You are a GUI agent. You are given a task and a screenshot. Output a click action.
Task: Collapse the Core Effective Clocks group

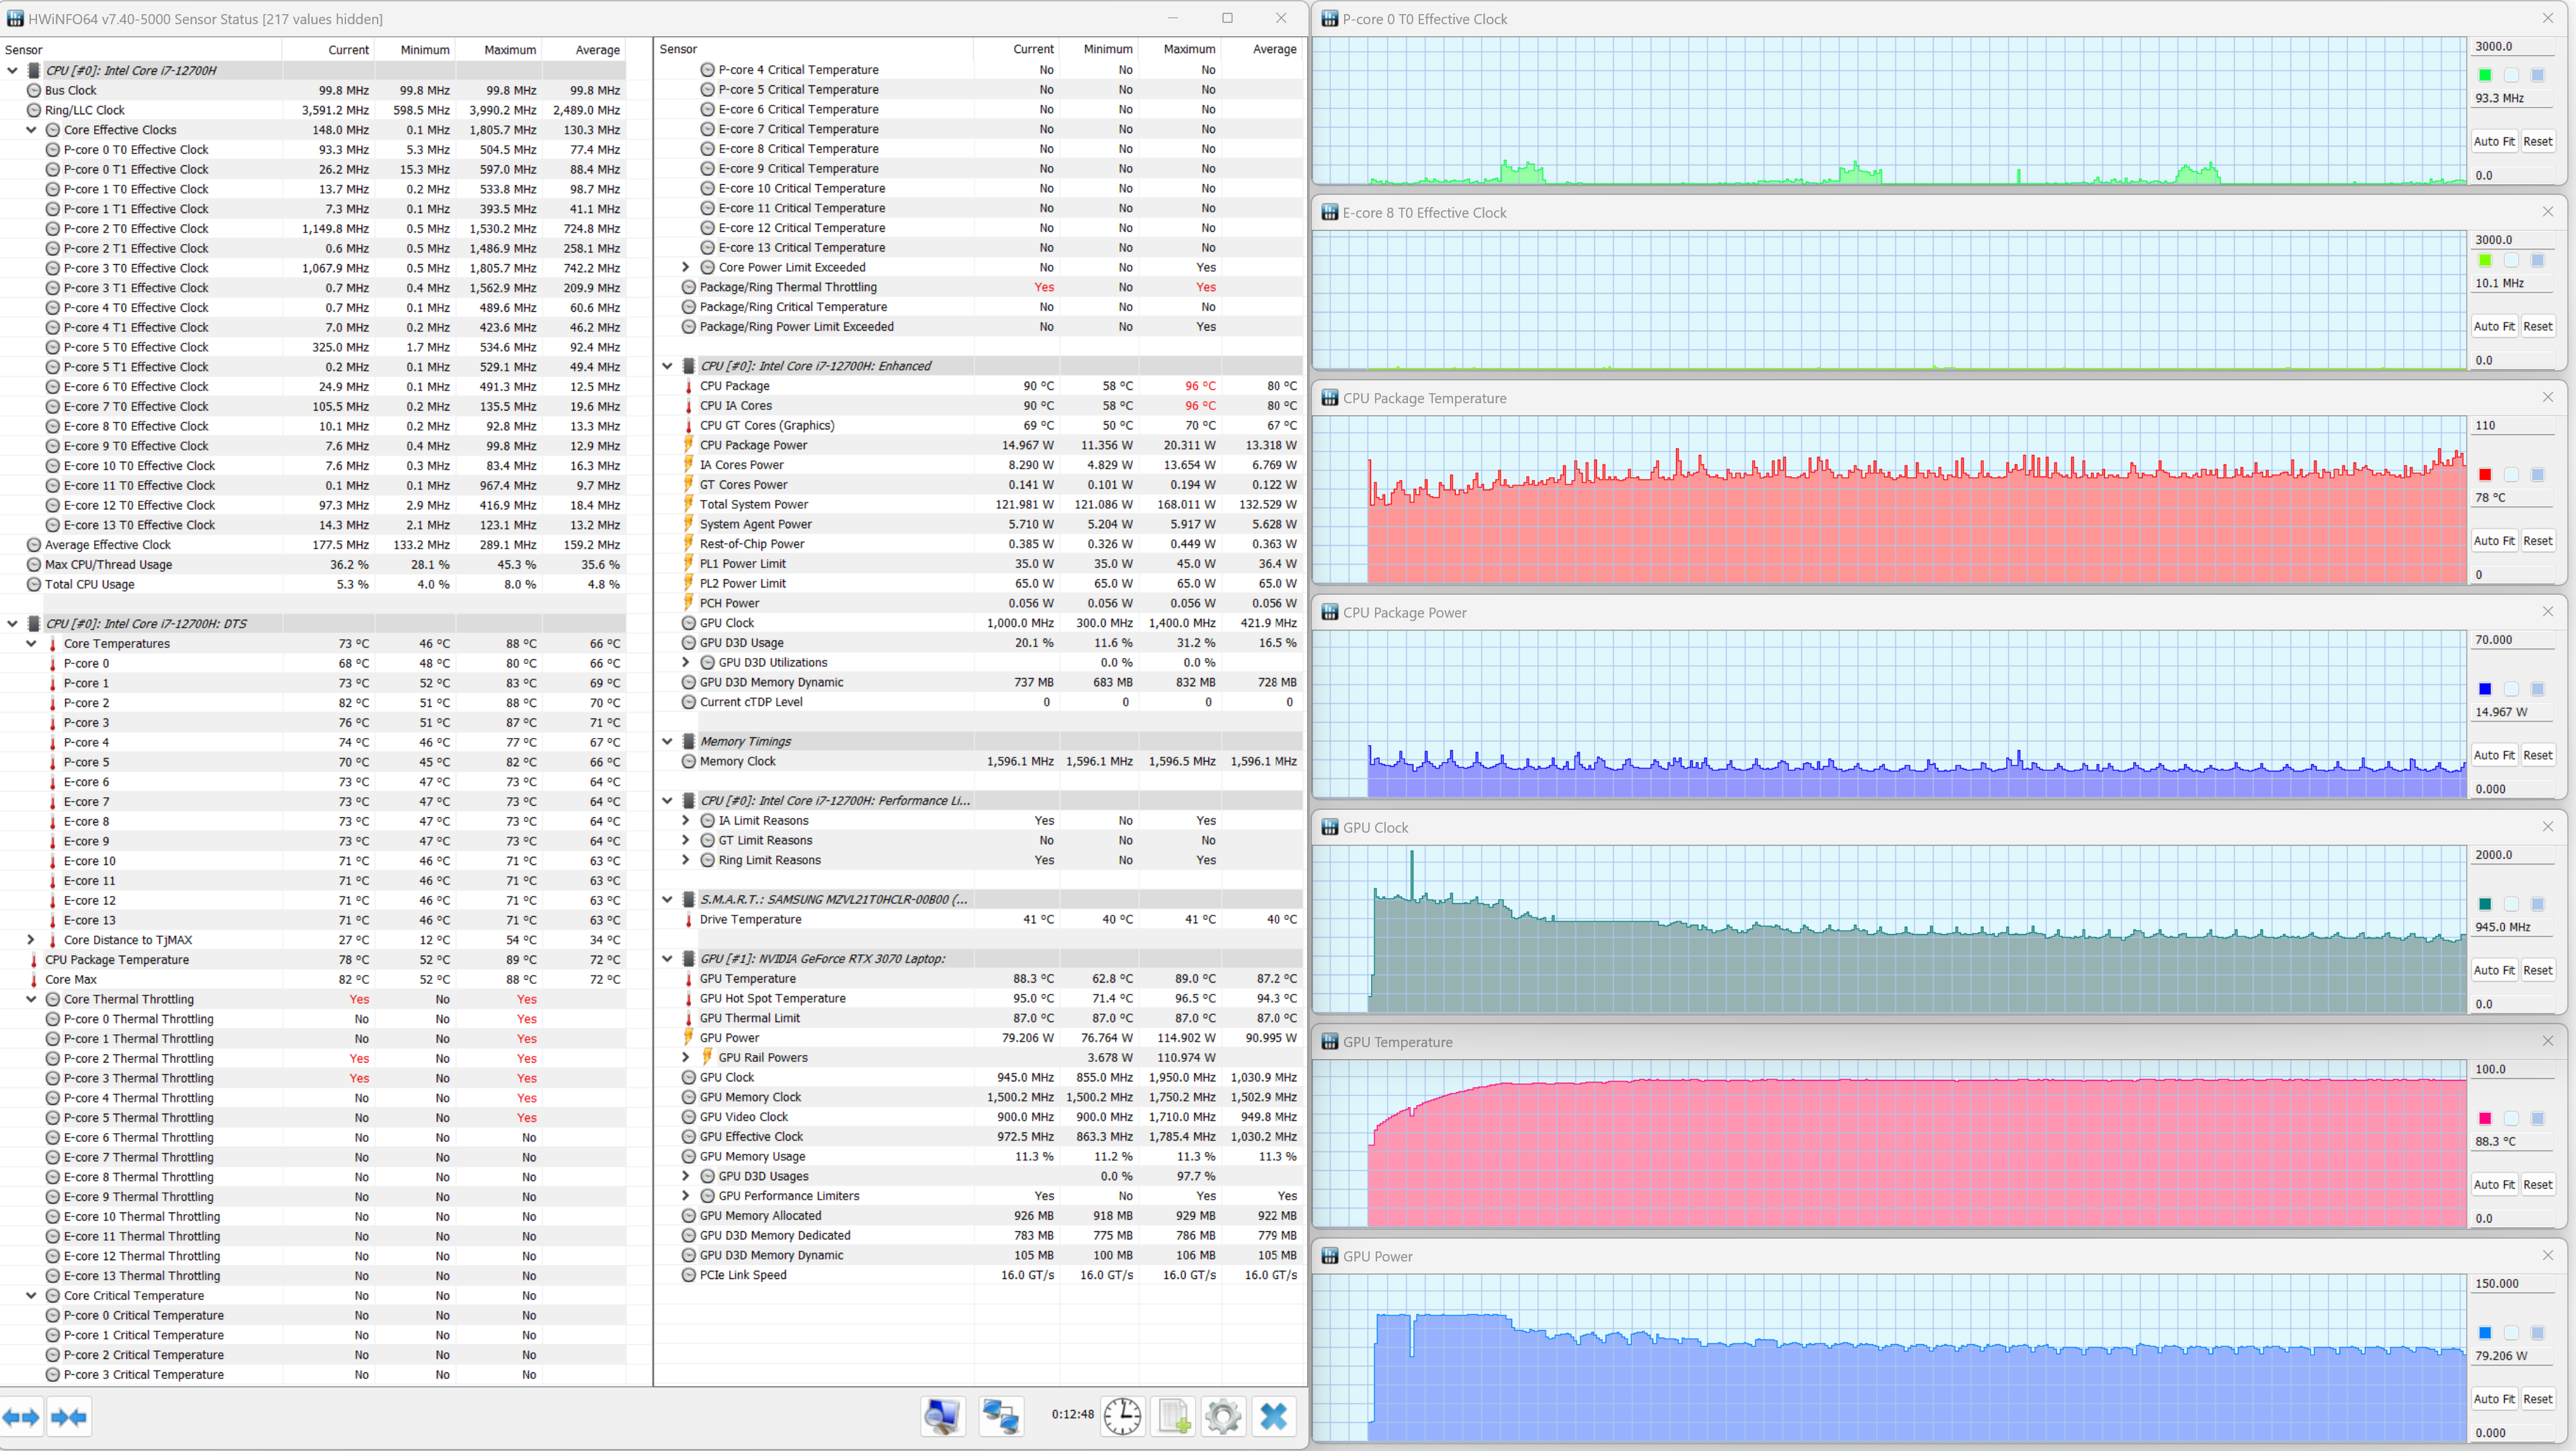(x=31, y=130)
